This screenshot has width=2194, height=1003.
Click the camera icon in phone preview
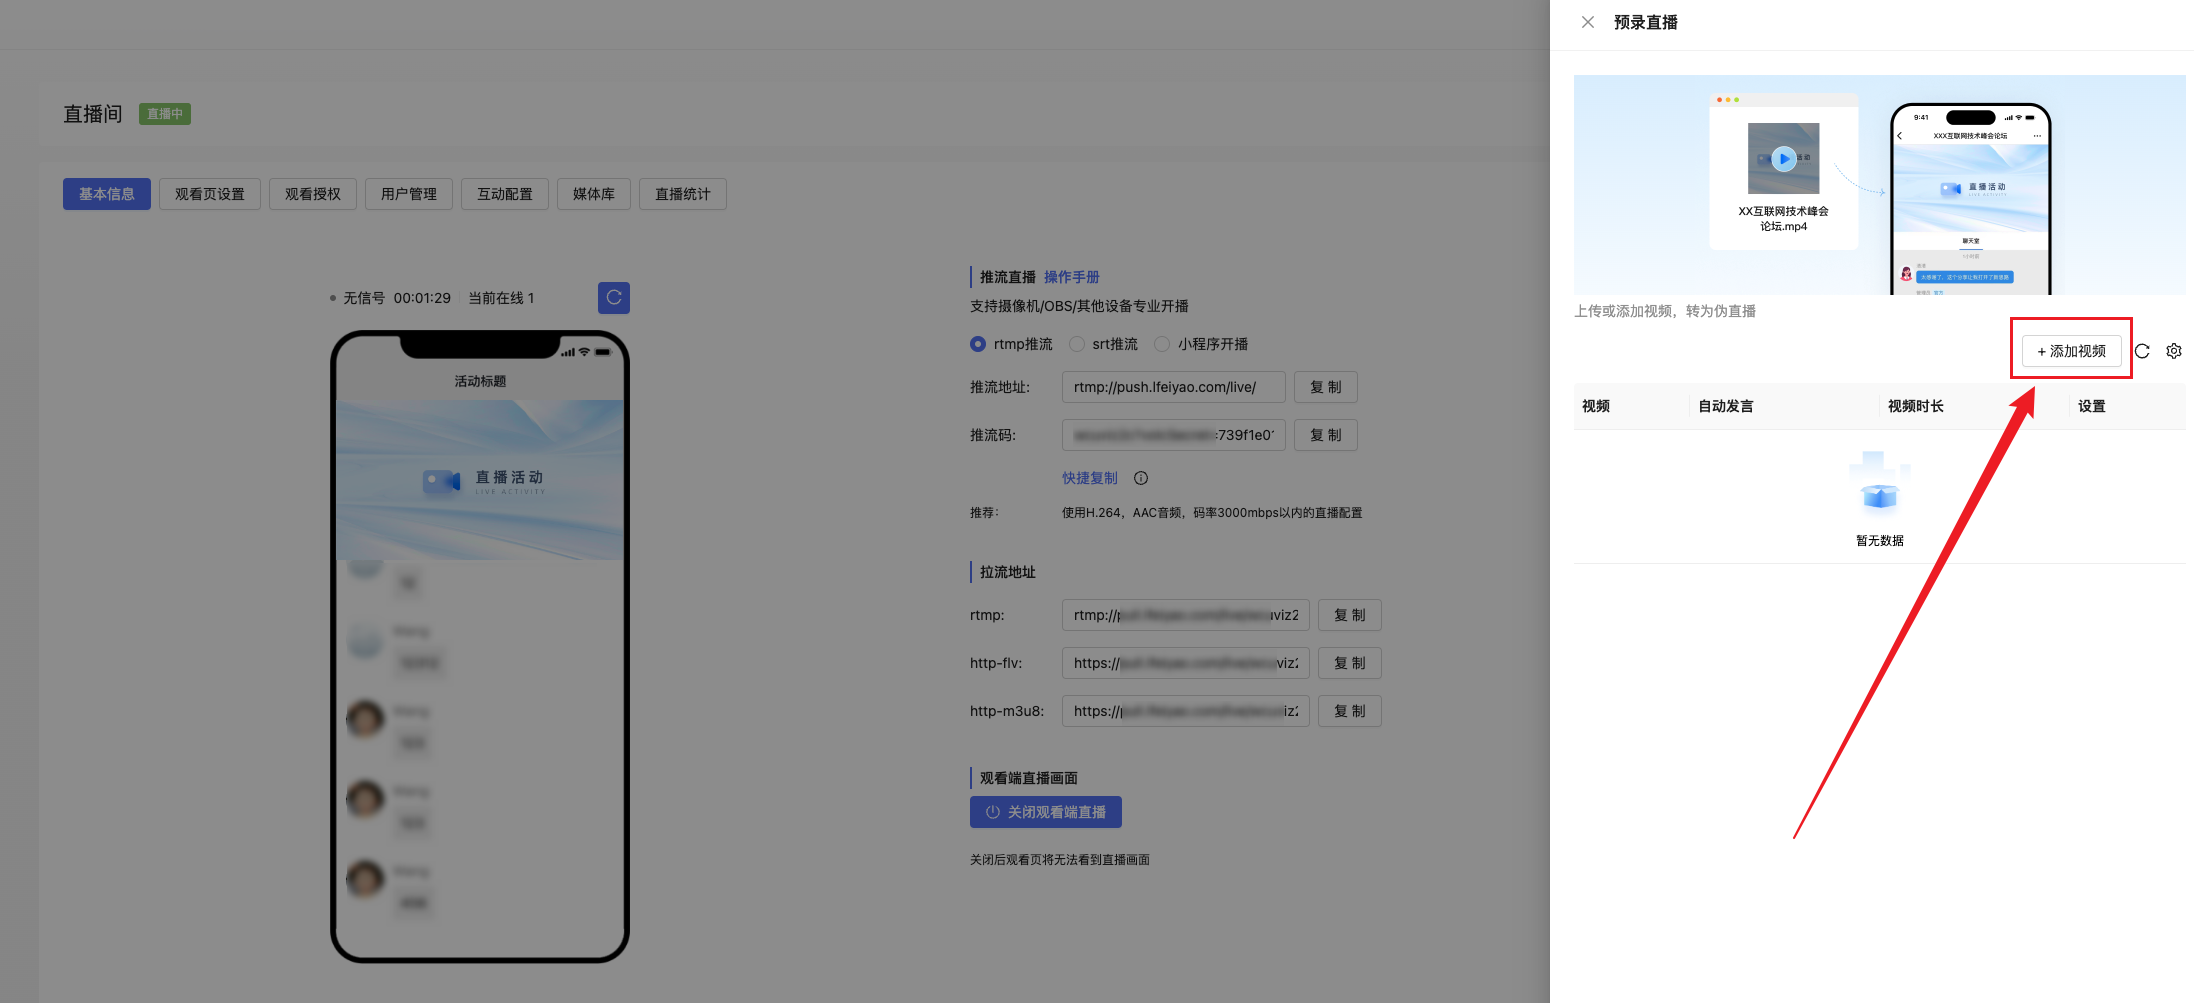[x=441, y=482]
